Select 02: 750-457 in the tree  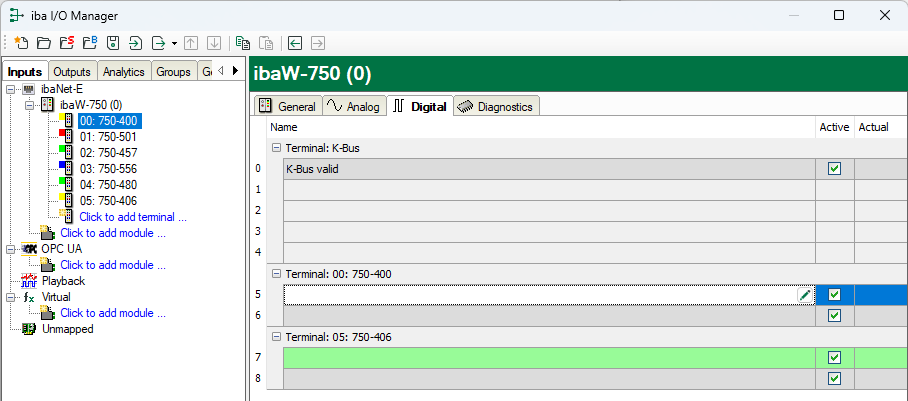[108, 153]
